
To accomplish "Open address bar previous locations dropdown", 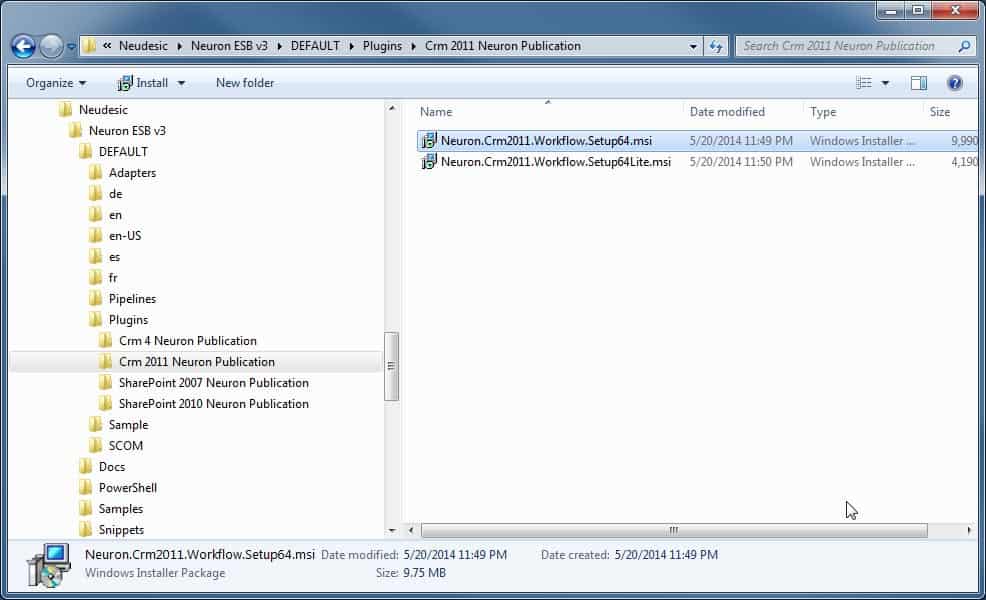I will tap(693, 46).
